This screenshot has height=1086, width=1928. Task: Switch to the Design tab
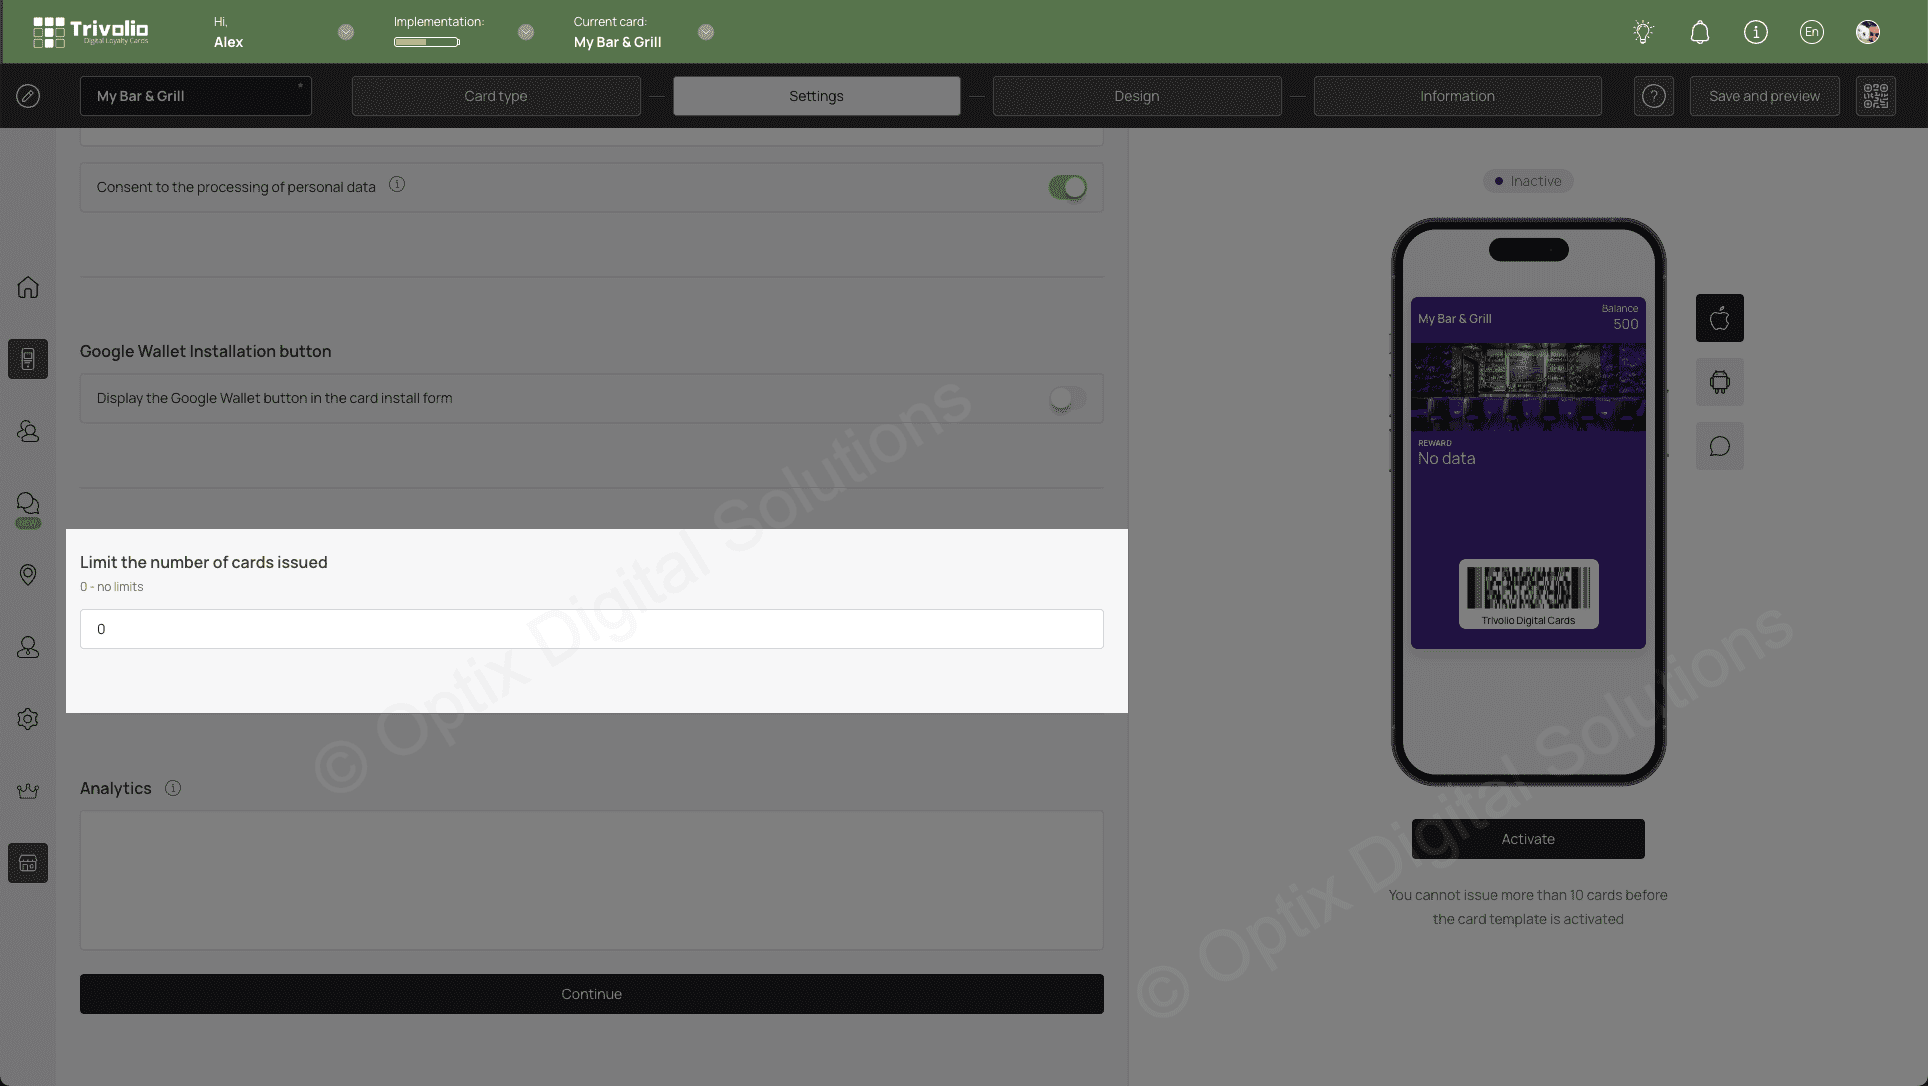pos(1136,95)
